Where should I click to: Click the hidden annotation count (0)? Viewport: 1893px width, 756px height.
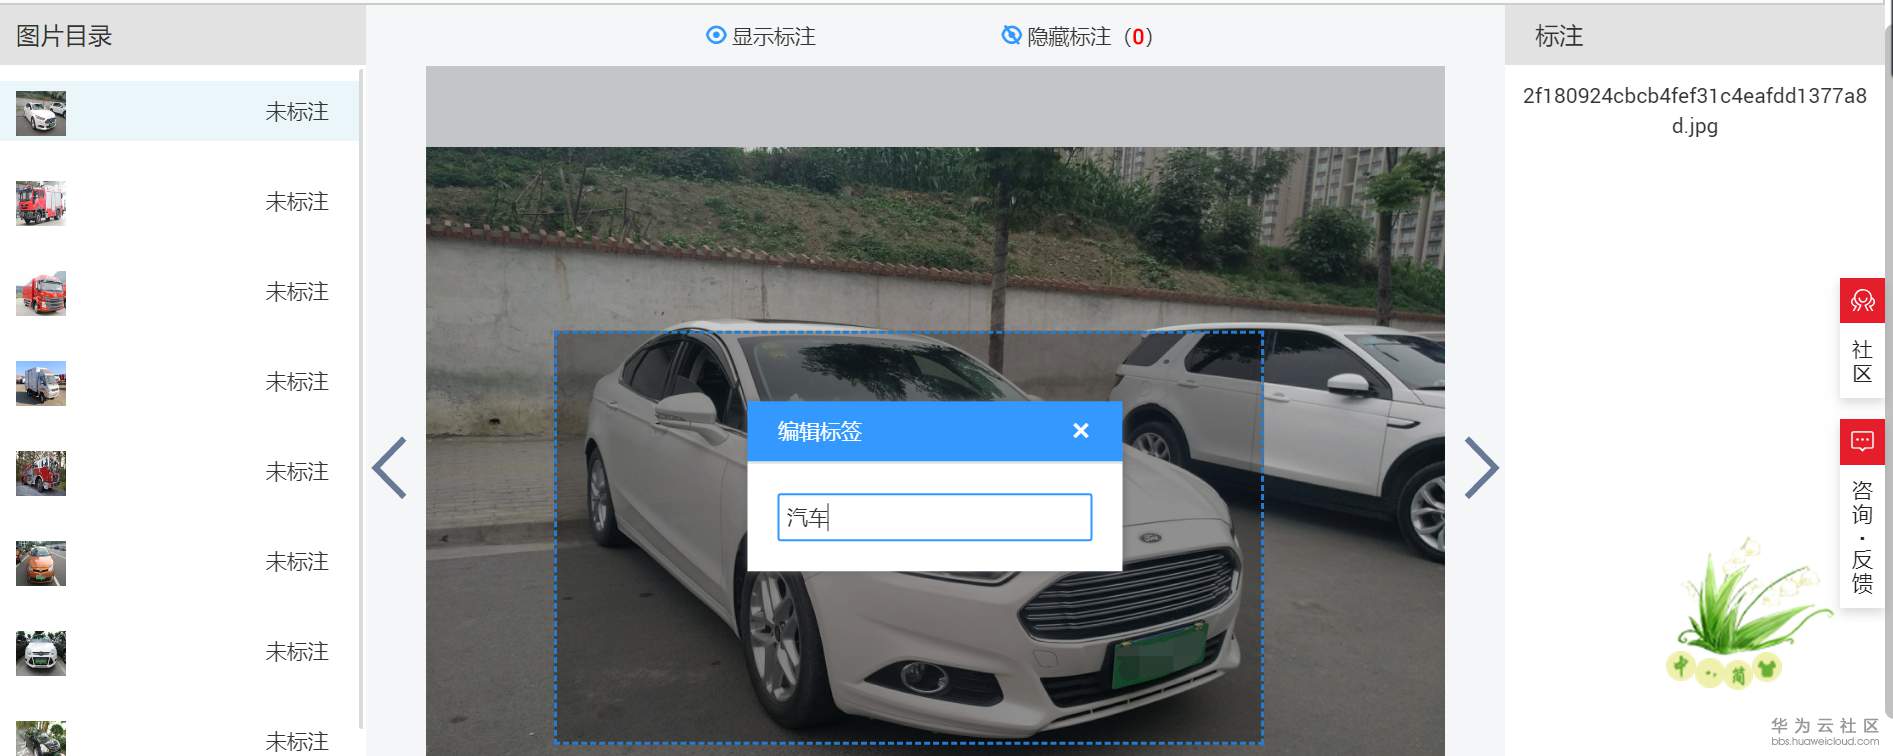[x=1138, y=37]
